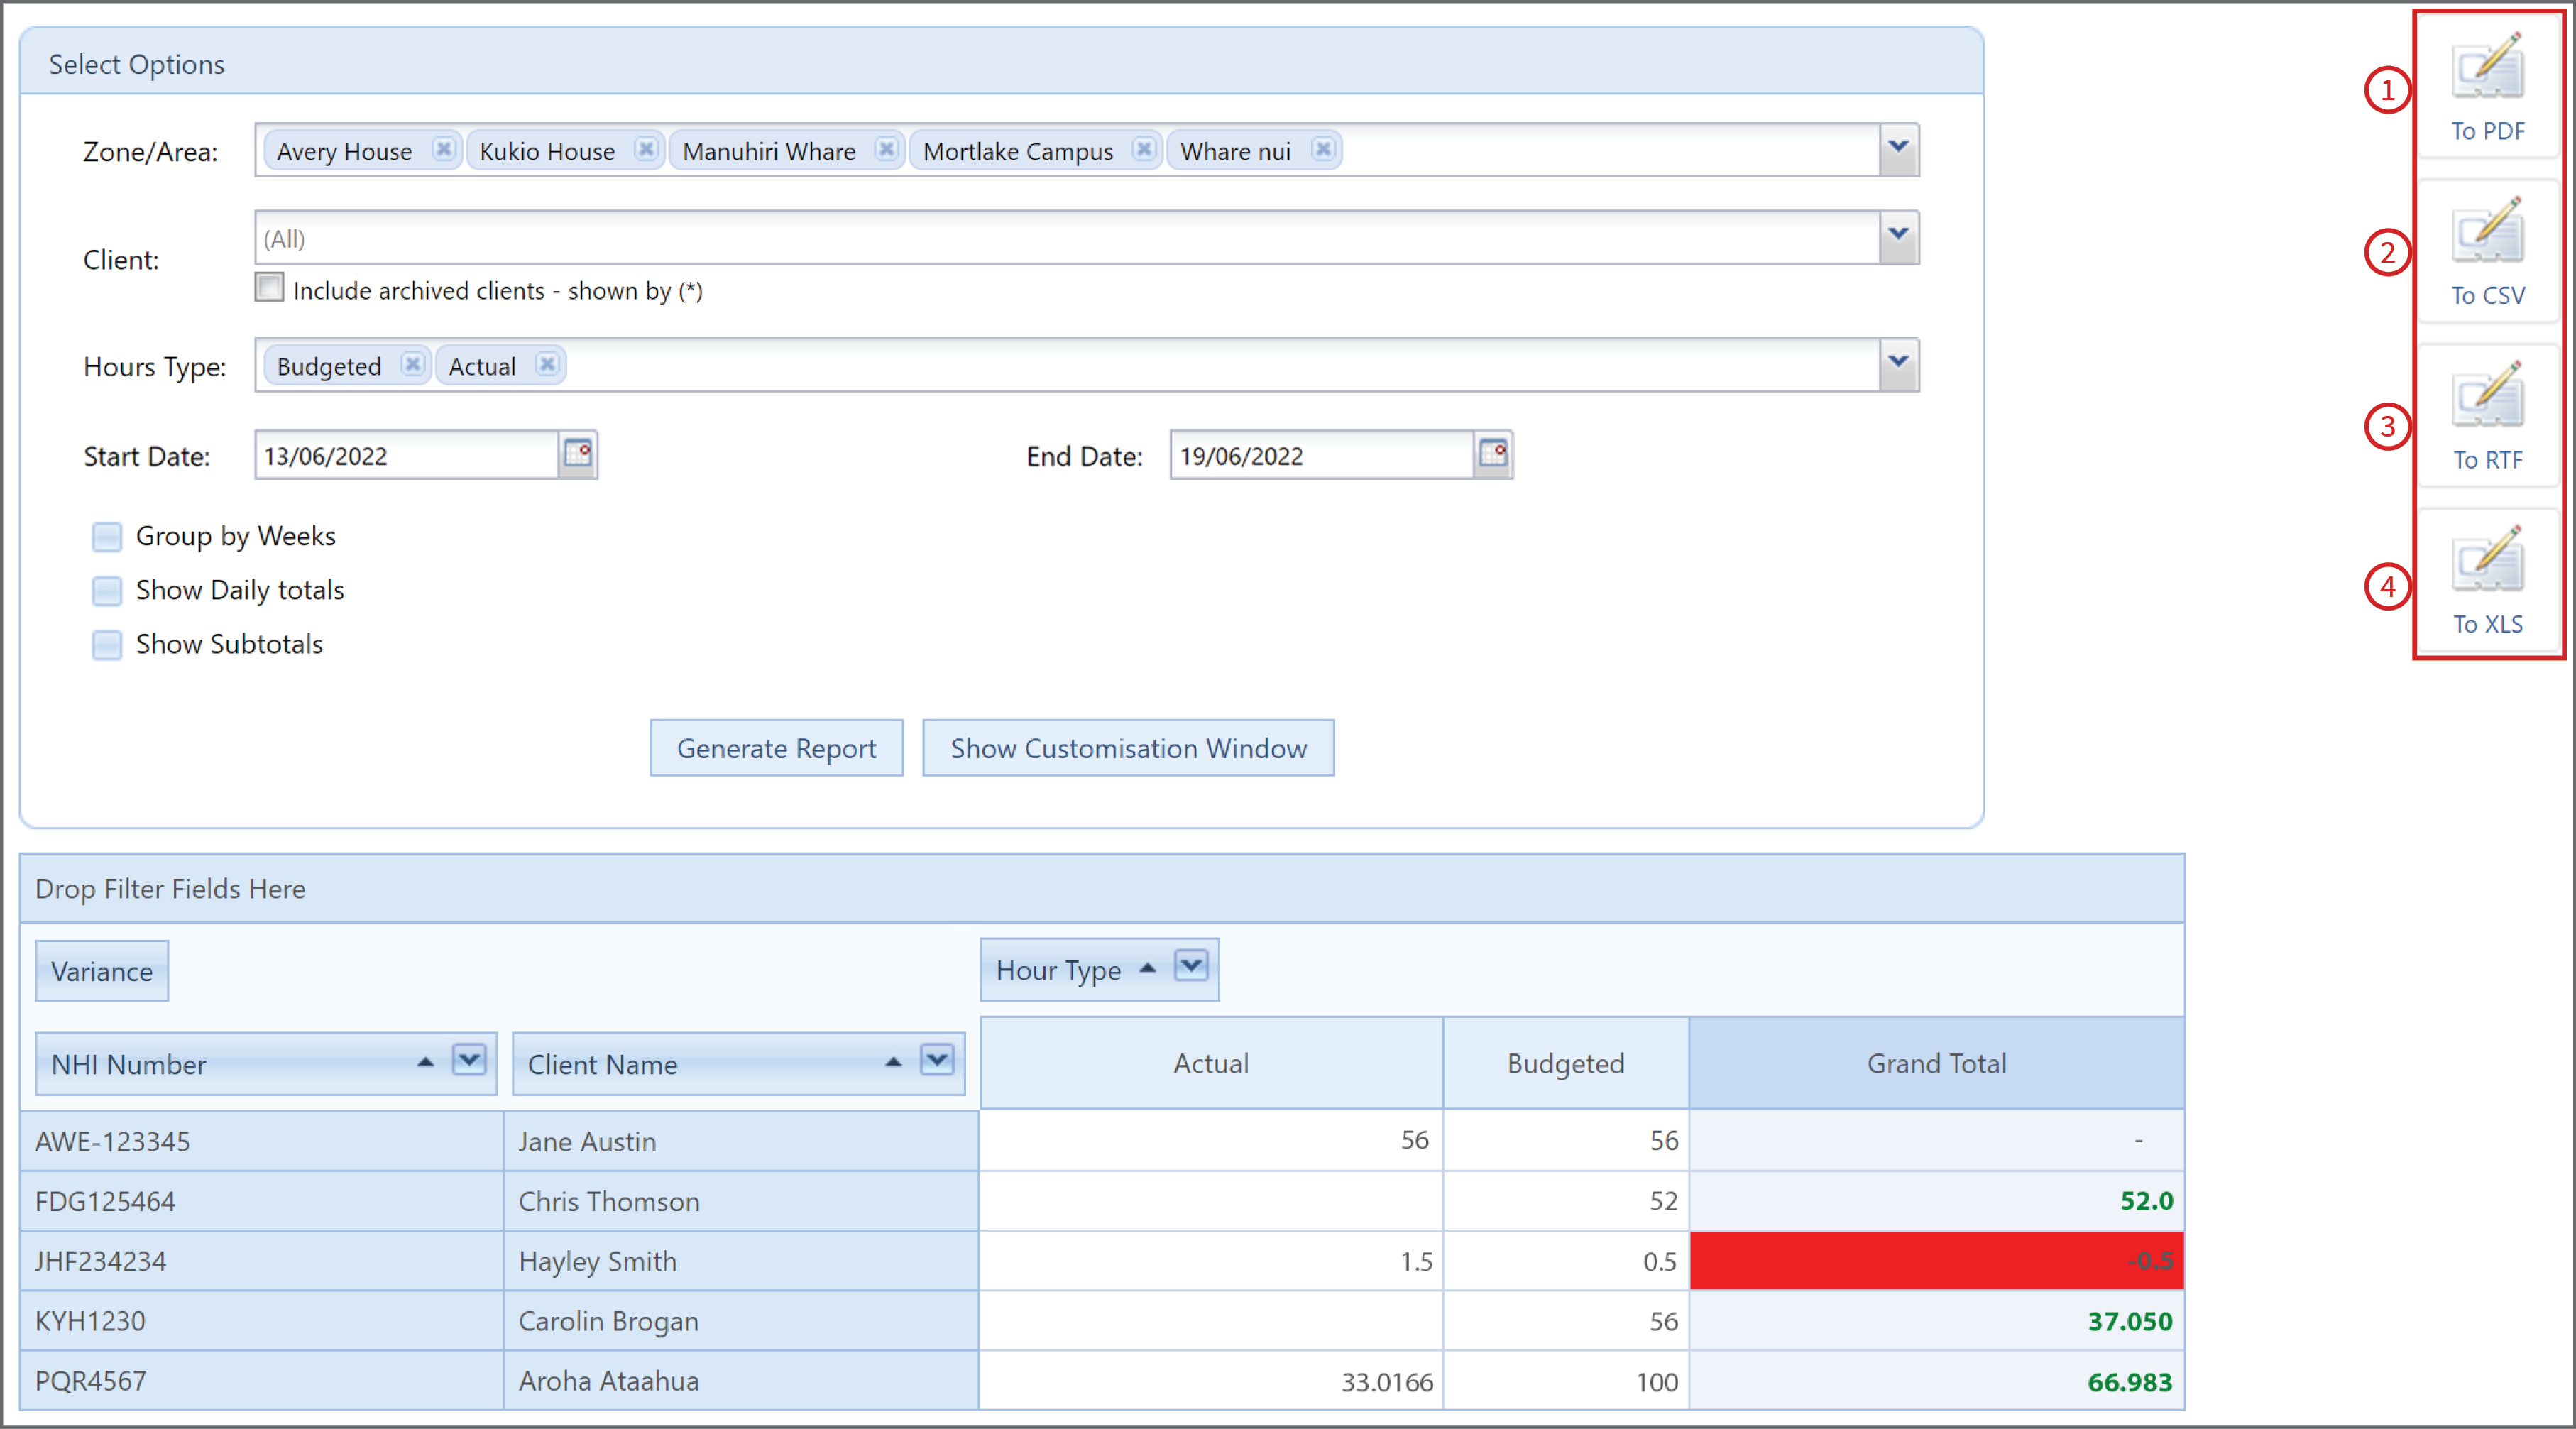
Task: Open NHI Number filter dropdown
Action: click(469, 1059)
